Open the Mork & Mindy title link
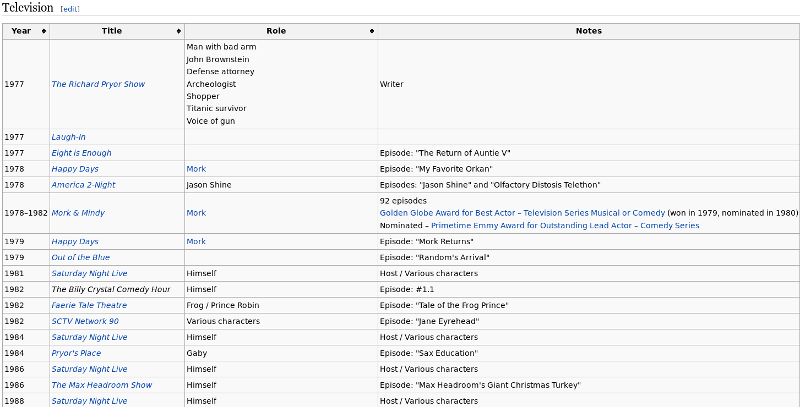800x407 pixels. coord(78,213)
